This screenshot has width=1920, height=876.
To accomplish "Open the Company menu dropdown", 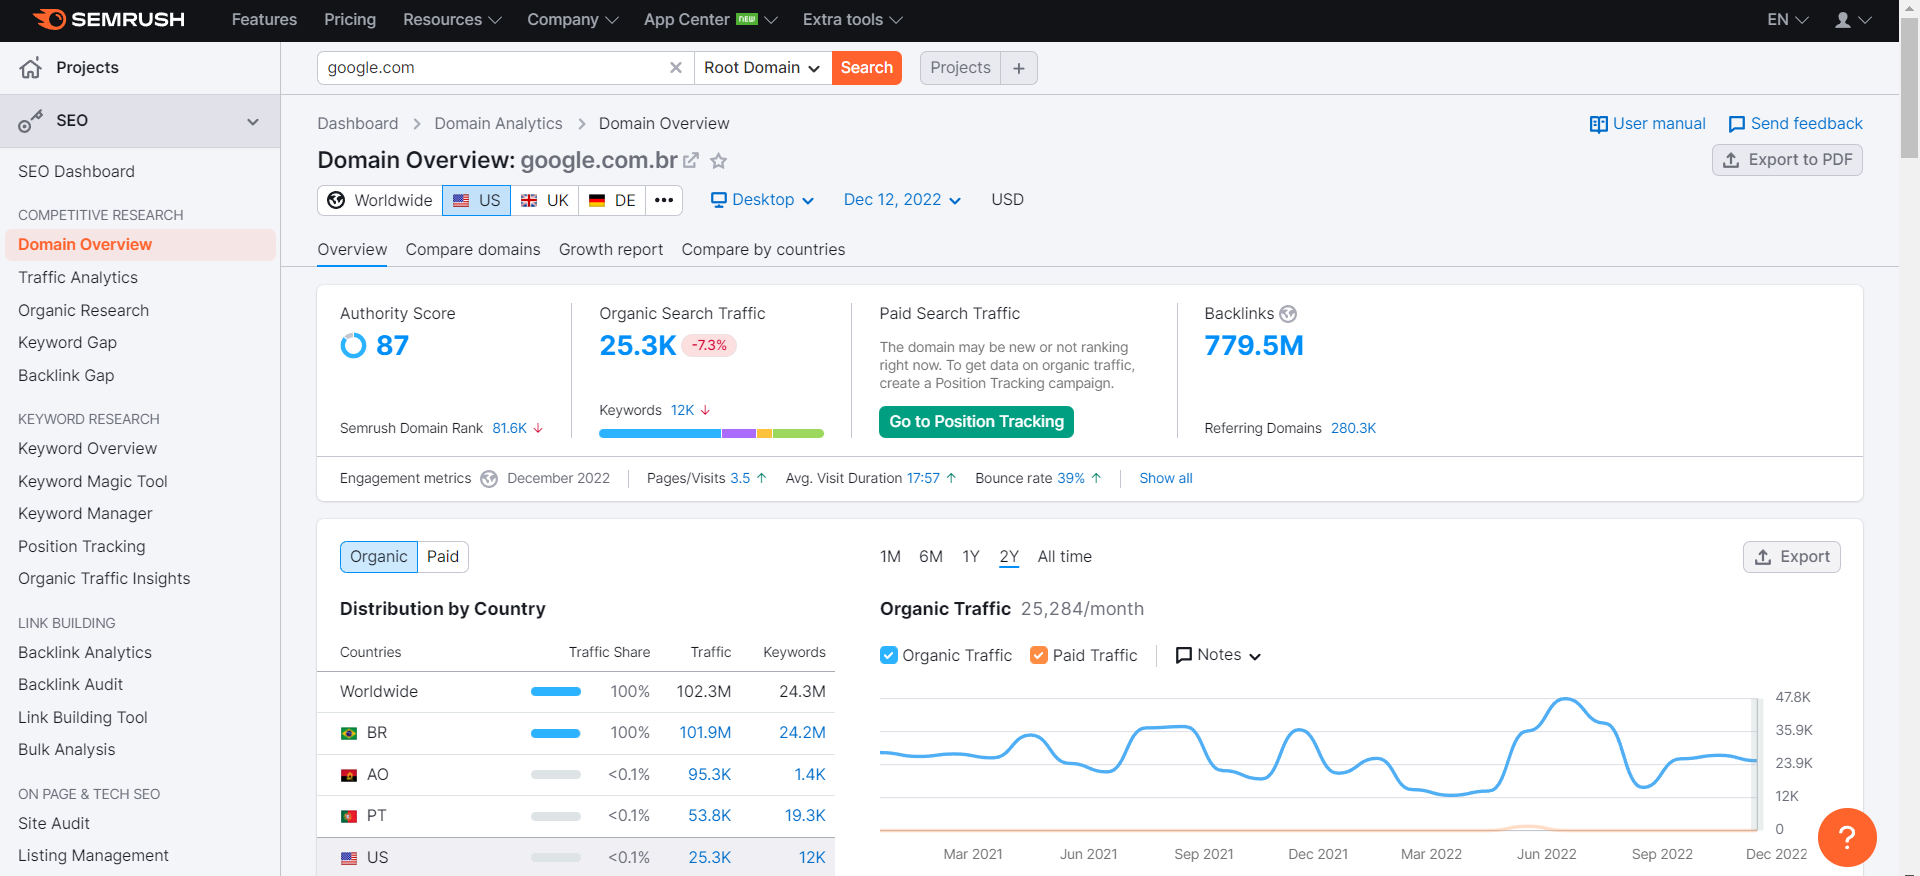I will click(x=573, y=20).
